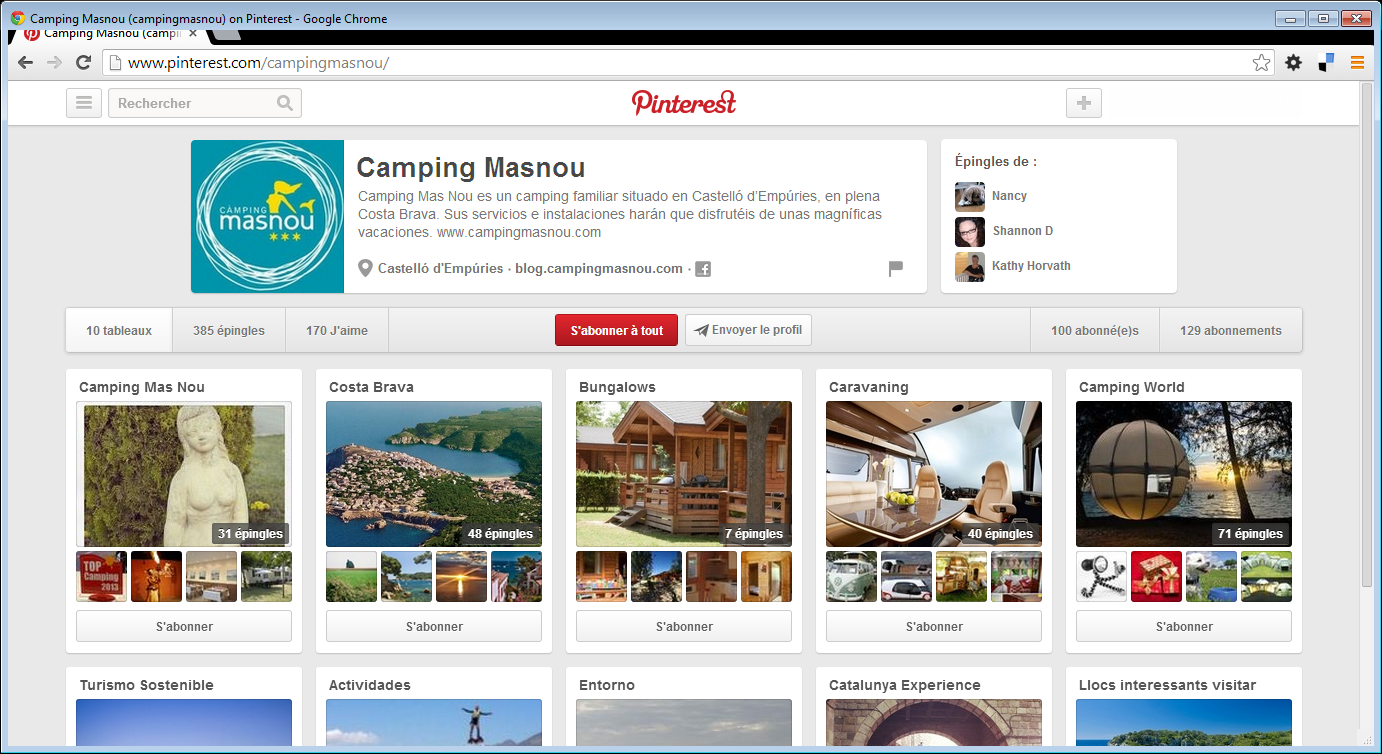This screenshot has height=754, width=1382.
Task: Open the 170 J'aime tab
Action: click(337, 331)
